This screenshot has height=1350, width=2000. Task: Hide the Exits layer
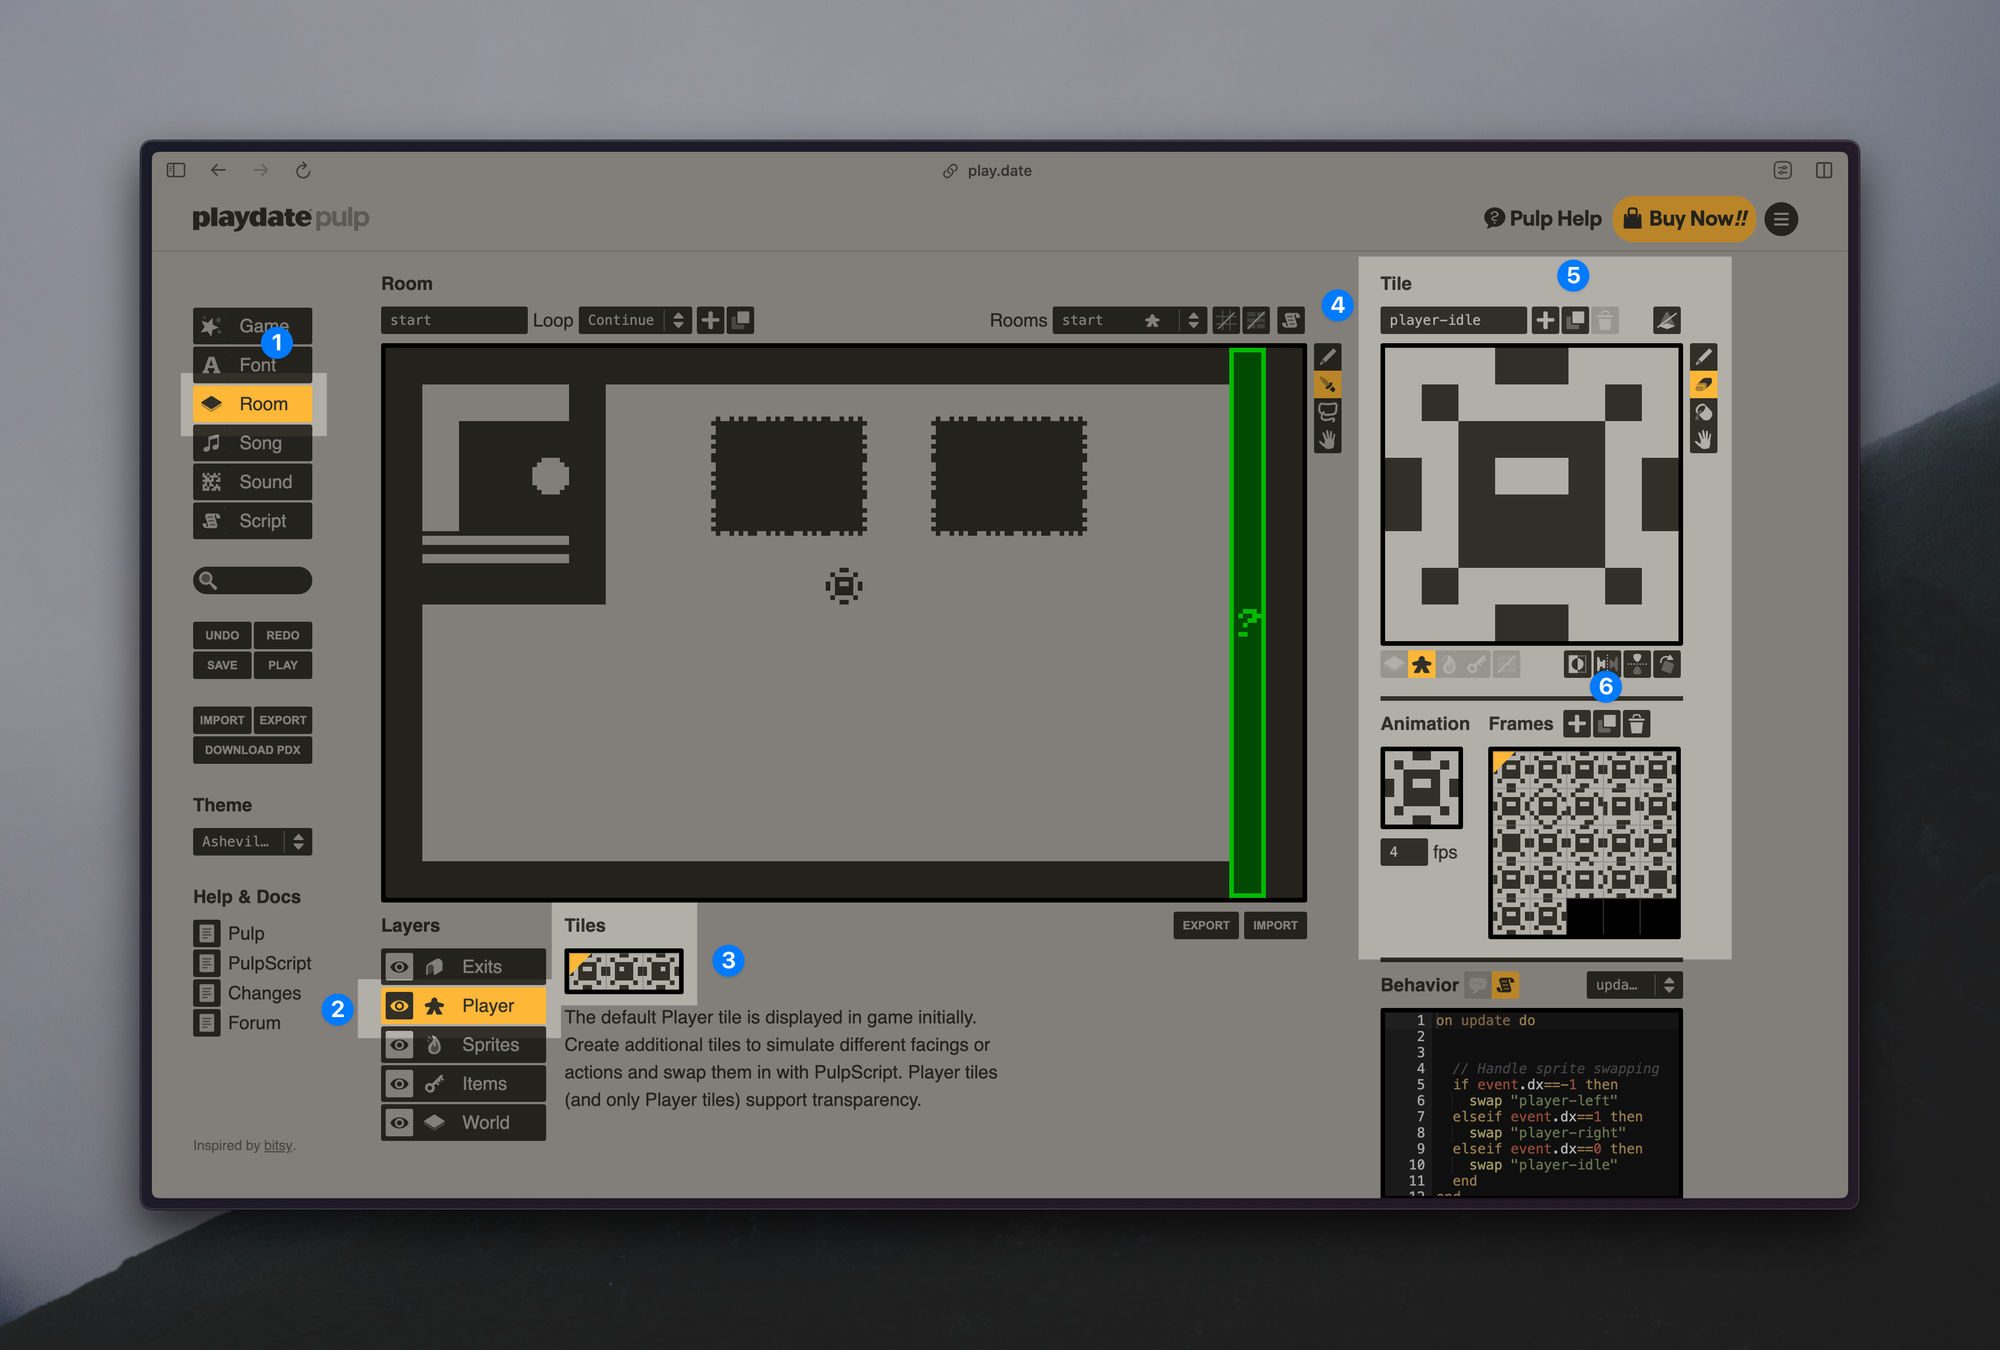399,967
